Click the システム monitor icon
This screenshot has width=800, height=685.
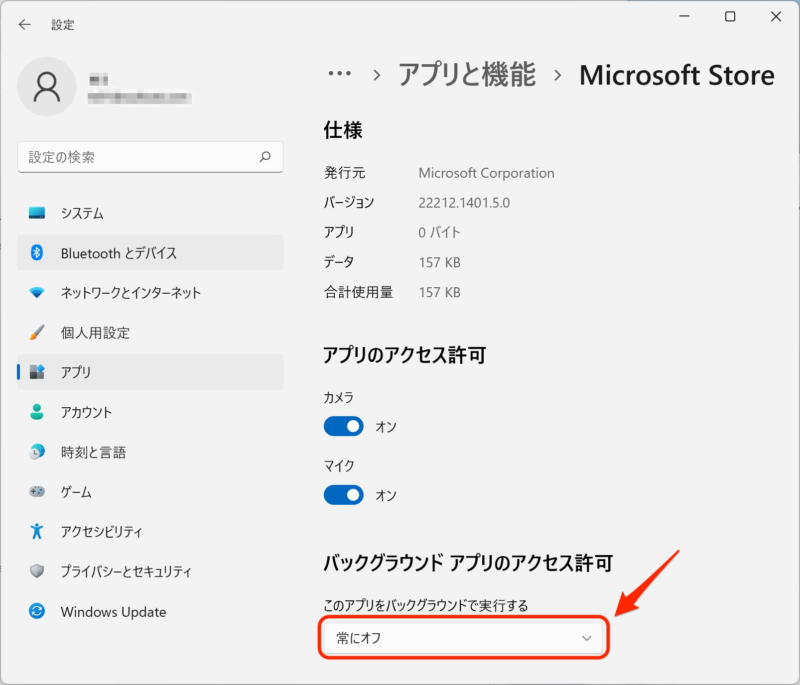click(x=37, y=213)
